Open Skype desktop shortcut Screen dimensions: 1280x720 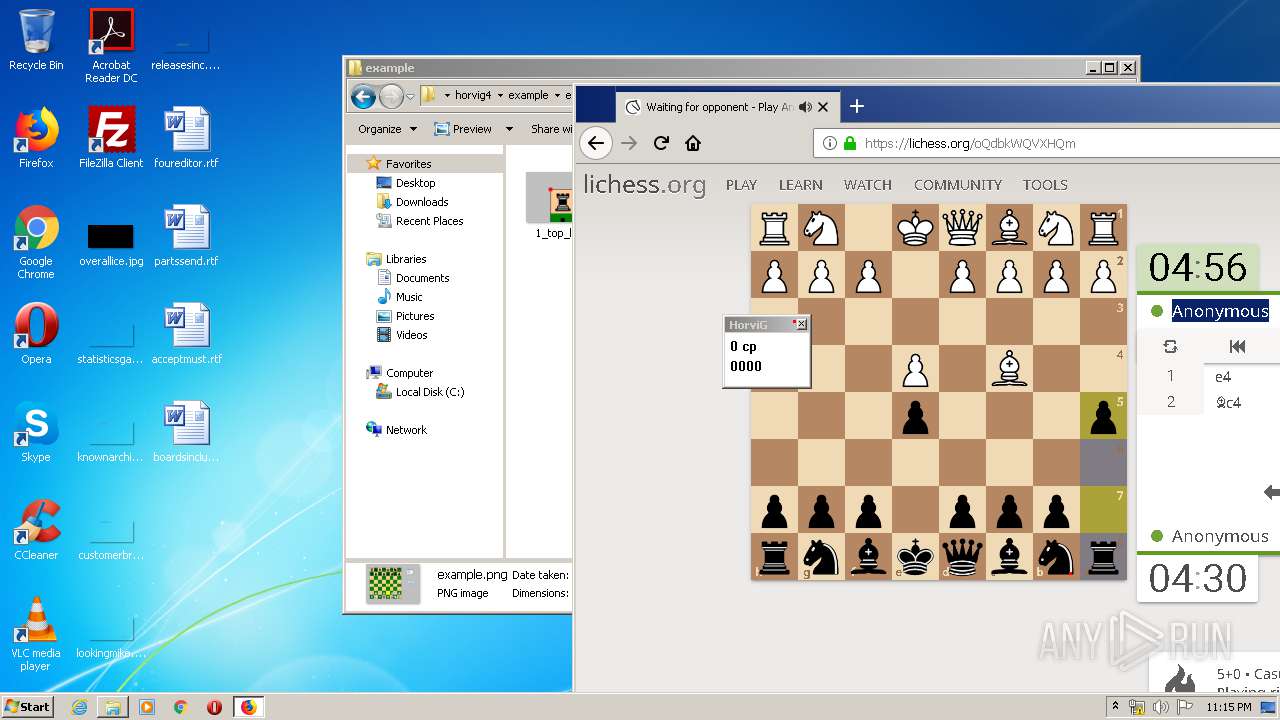36,431
